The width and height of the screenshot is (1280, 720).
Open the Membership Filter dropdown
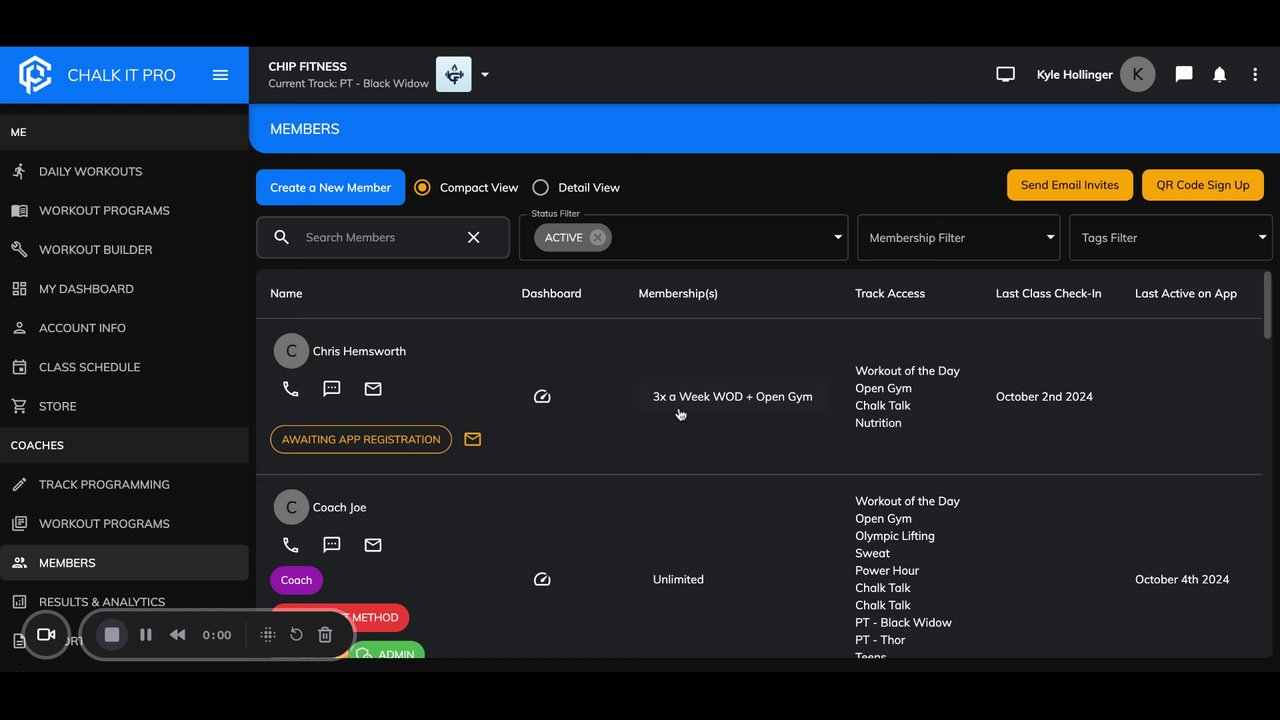click(x=958, y=238)
